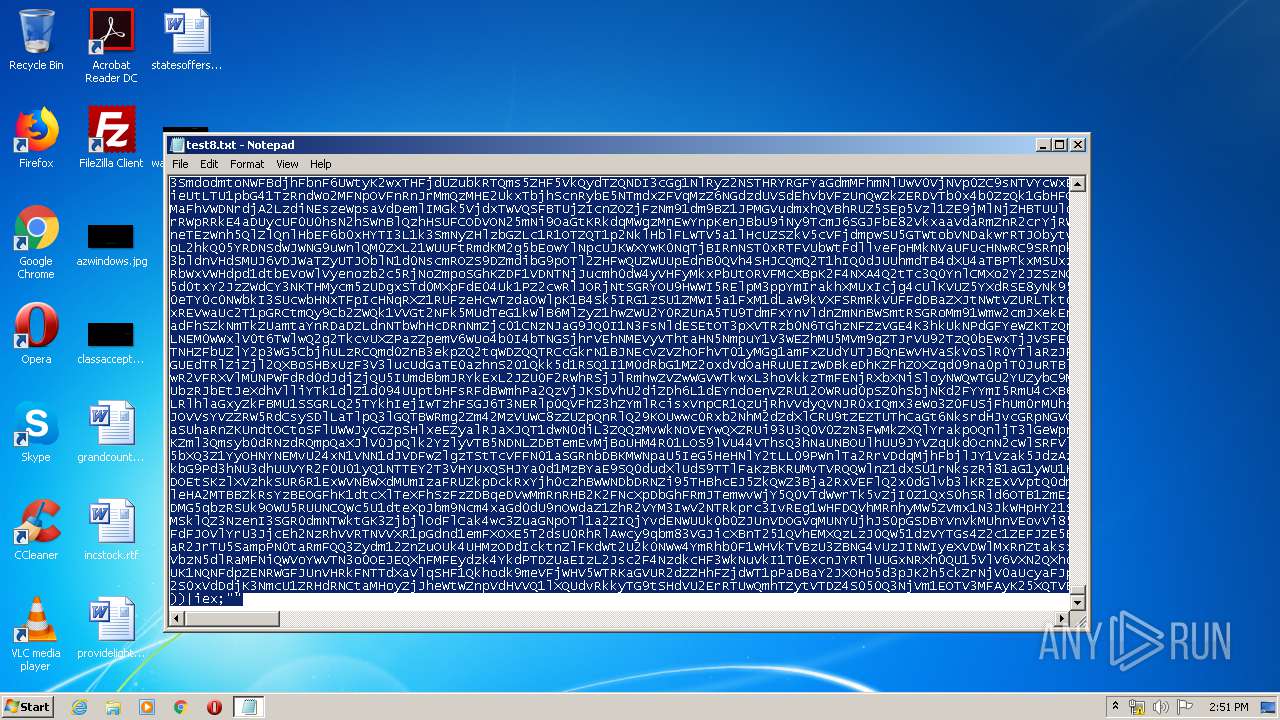Open the Edit menu in Notepad

pyautogui.click(x=209, y=164)
